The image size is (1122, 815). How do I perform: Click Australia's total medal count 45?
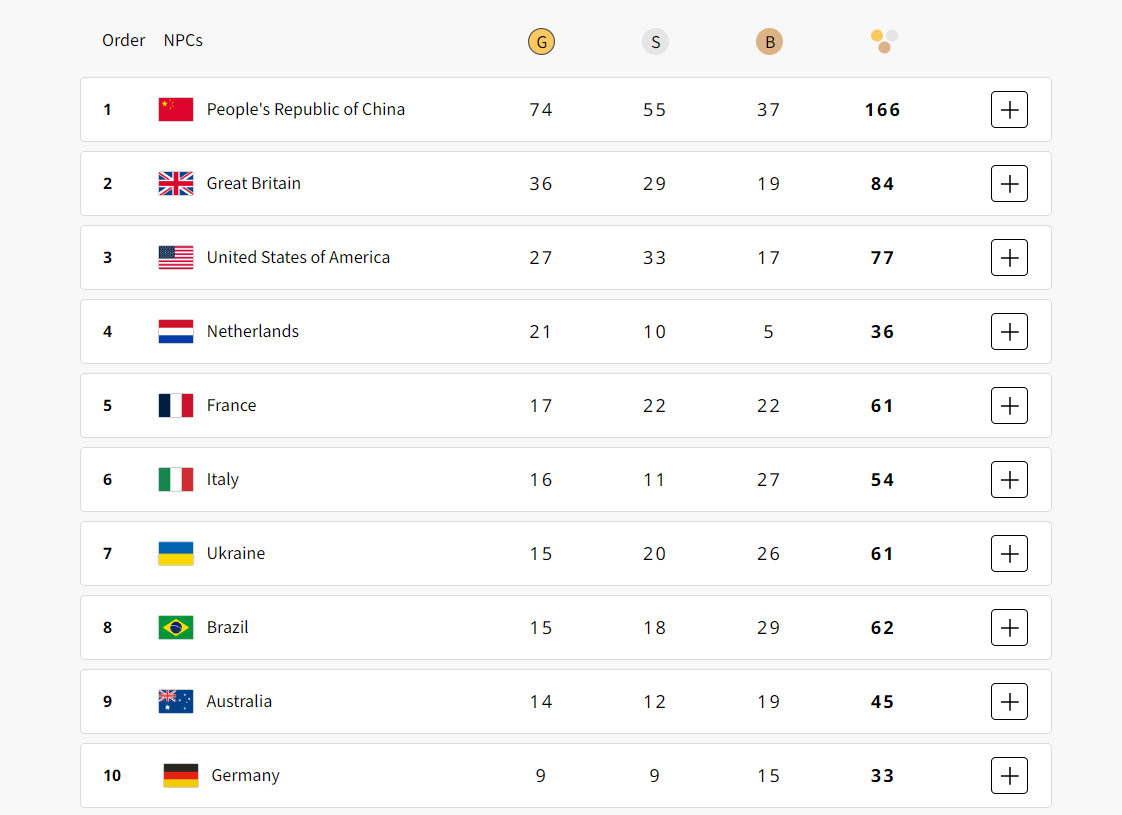882,701
